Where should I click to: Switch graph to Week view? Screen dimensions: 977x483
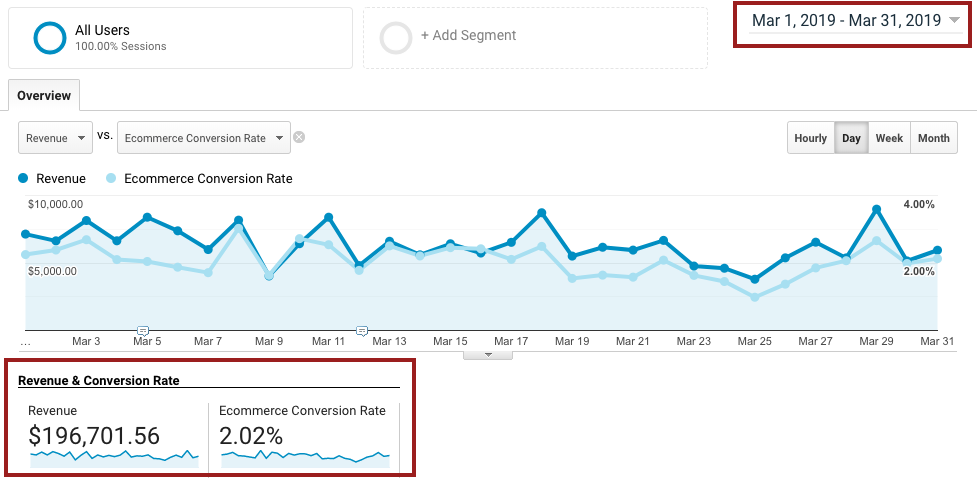(x=889, y=138)
